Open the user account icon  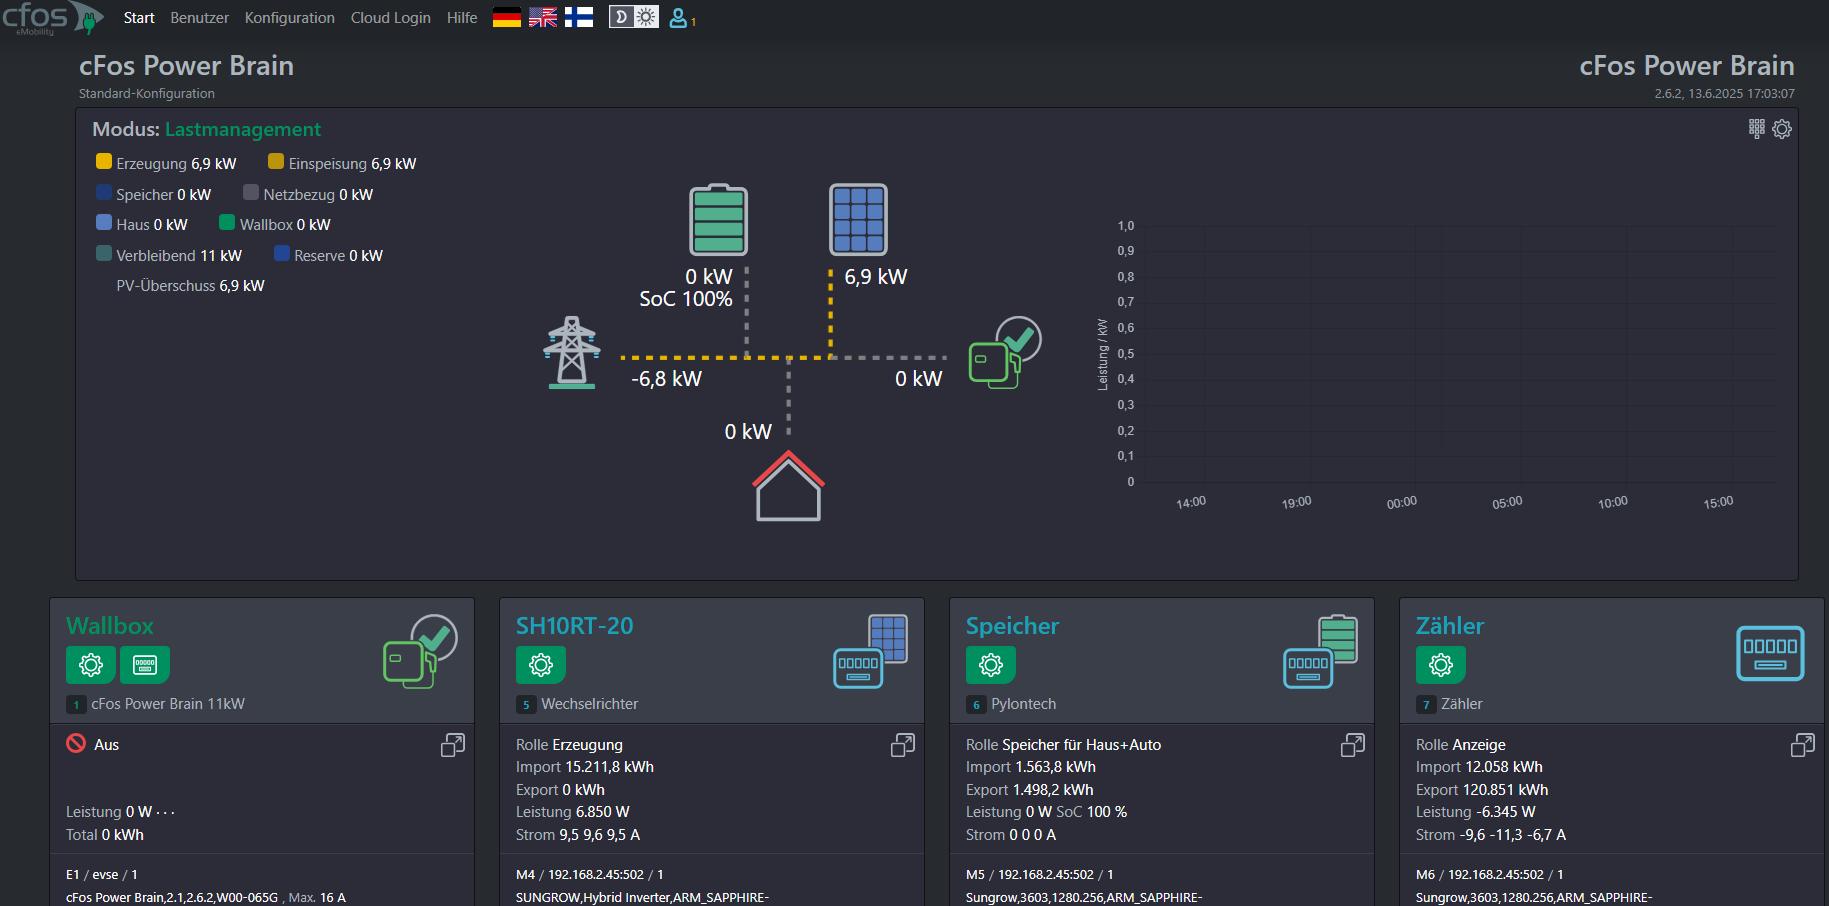(679, 18)
